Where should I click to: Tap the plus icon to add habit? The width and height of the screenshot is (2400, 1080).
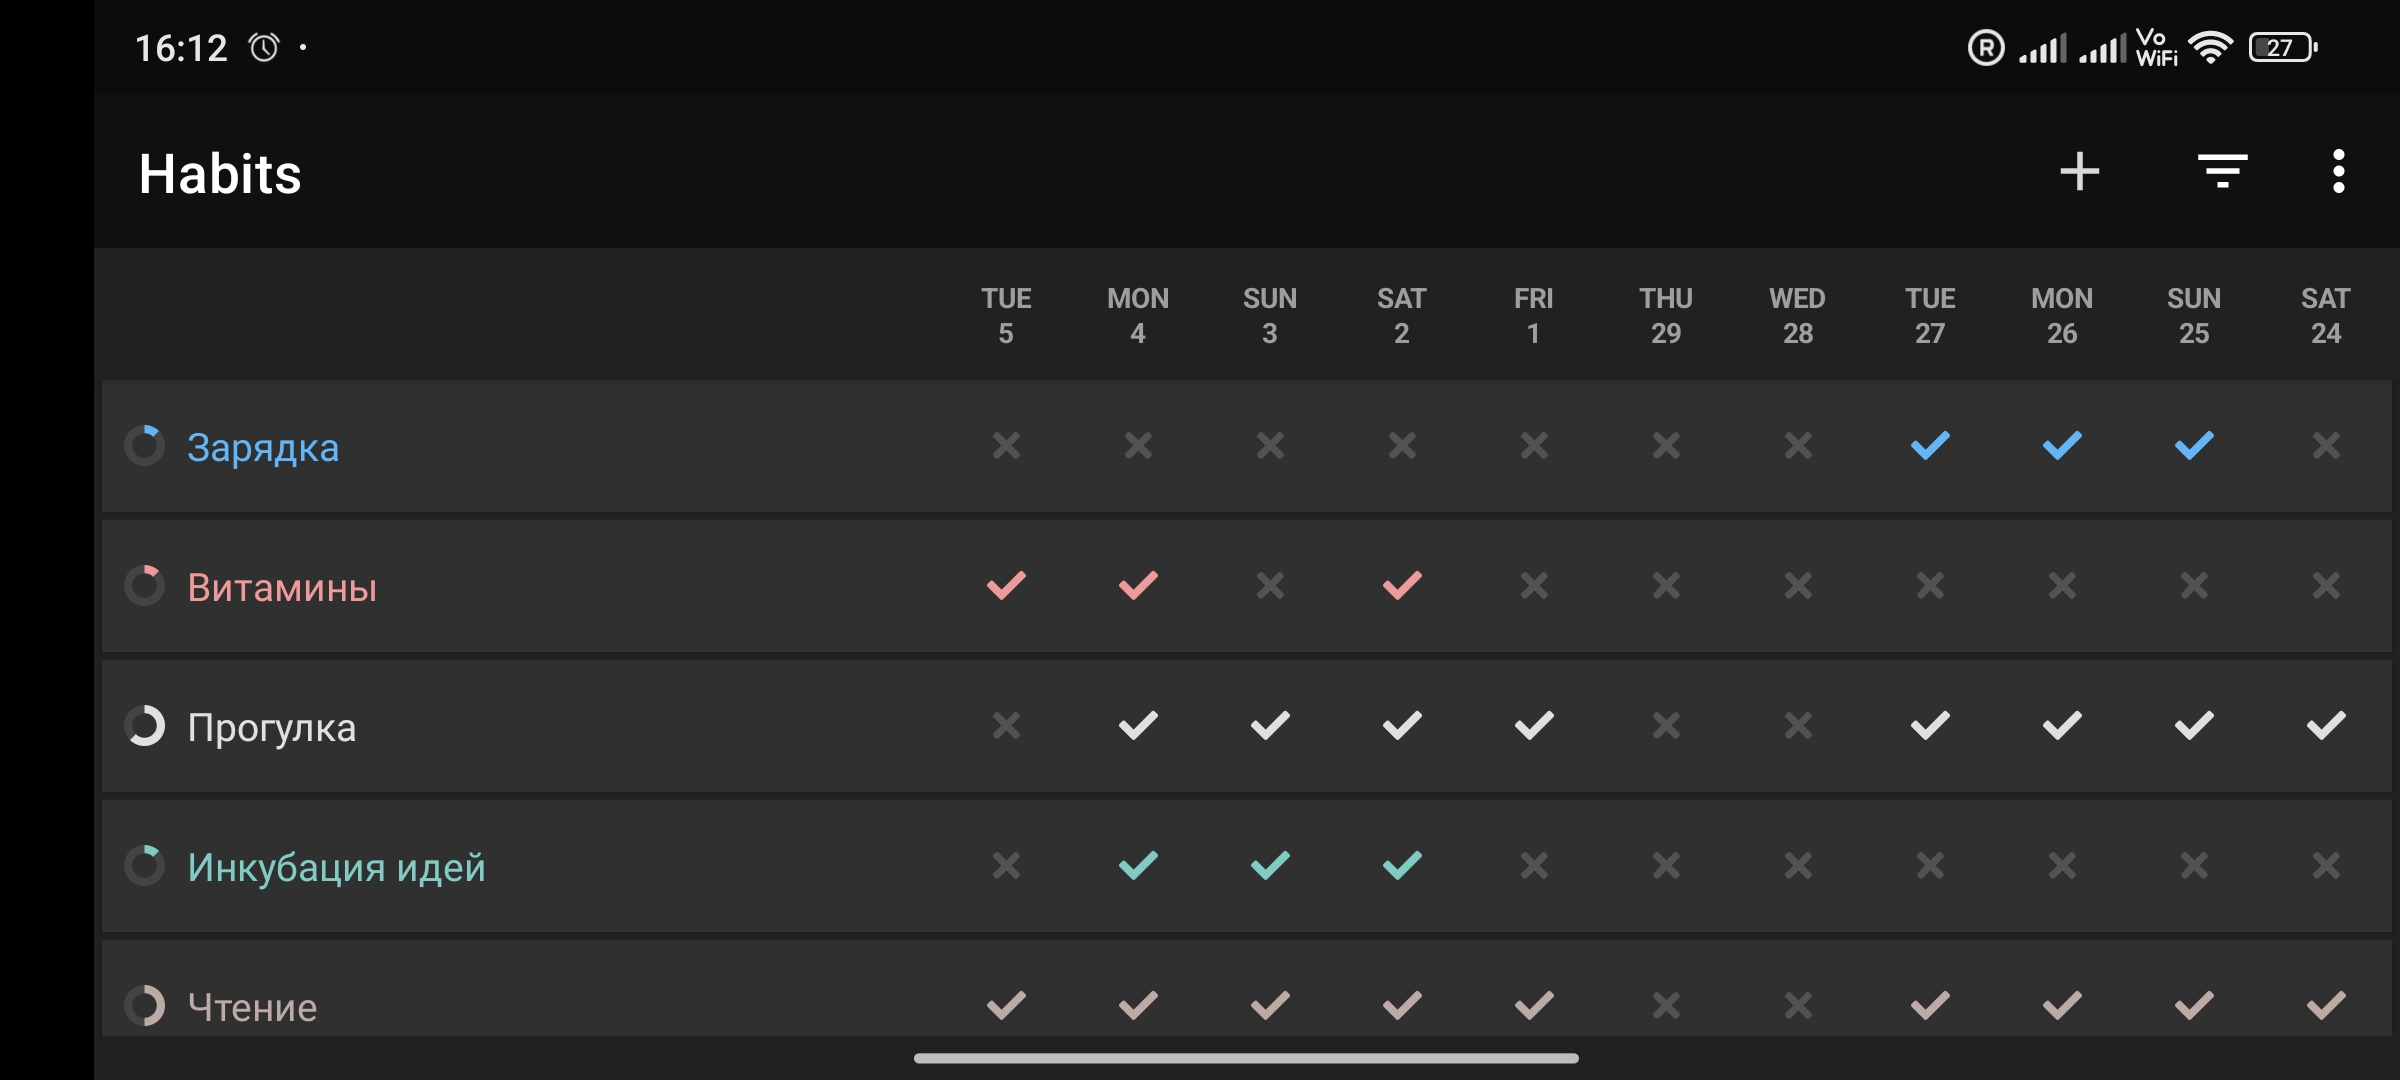[2079, 171]
